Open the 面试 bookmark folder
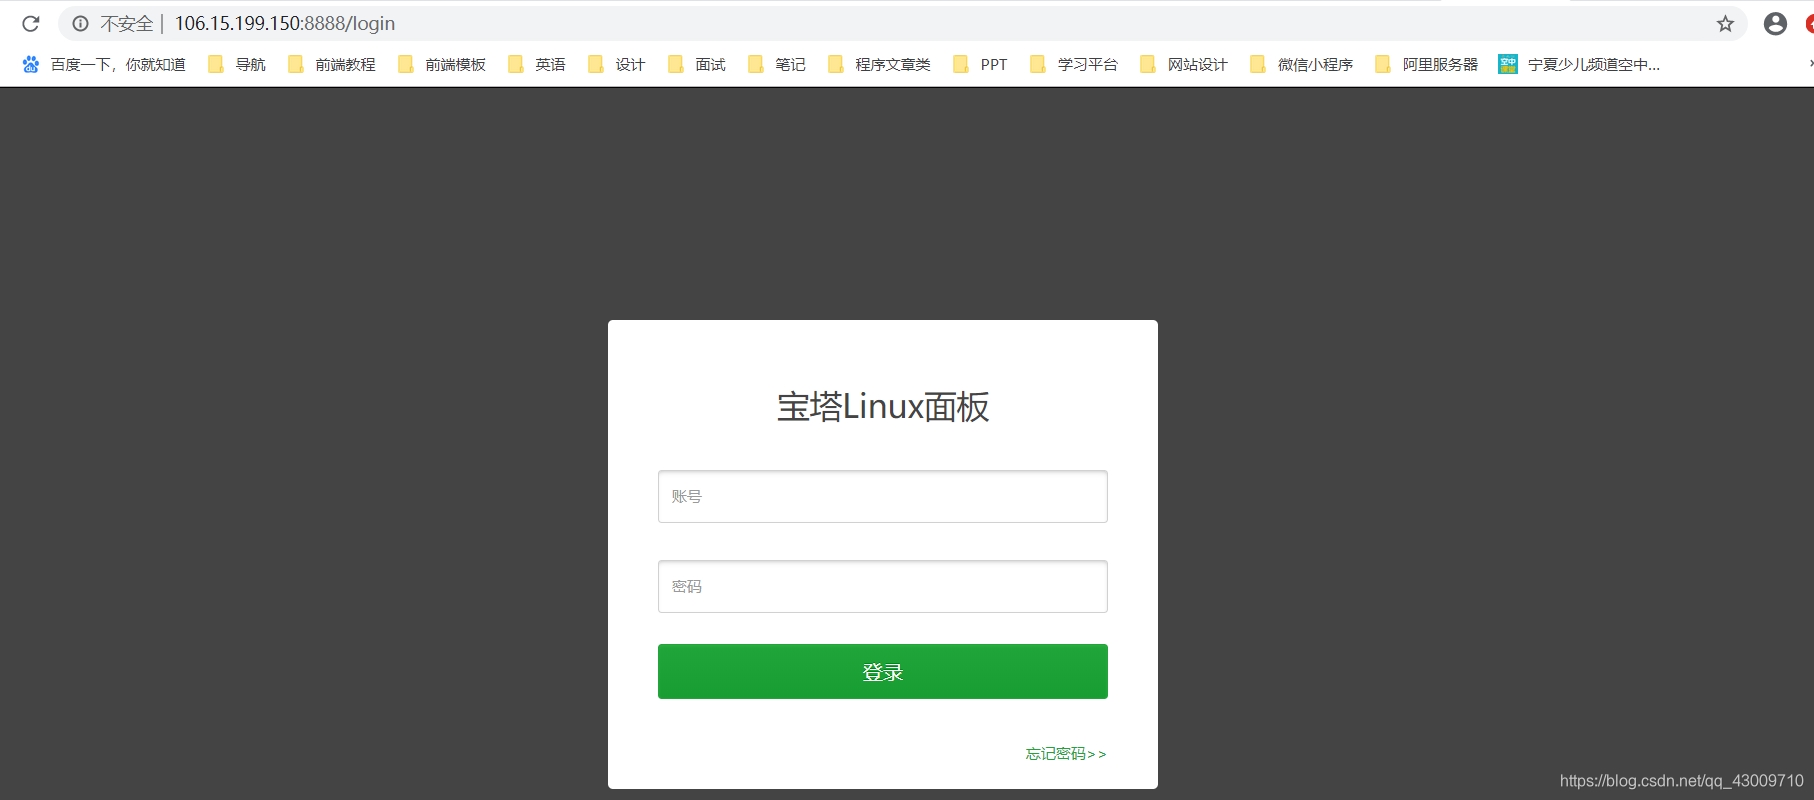This screenshot has width=1814, height=800. 697,64
